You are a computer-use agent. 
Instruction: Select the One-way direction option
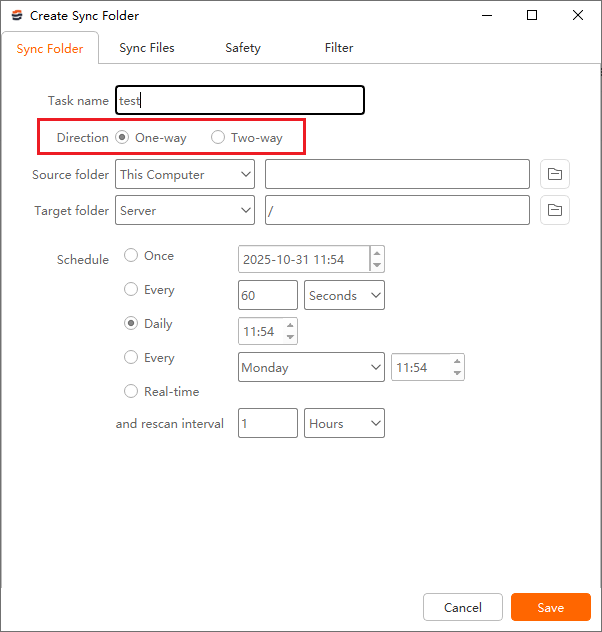[122, 137]
